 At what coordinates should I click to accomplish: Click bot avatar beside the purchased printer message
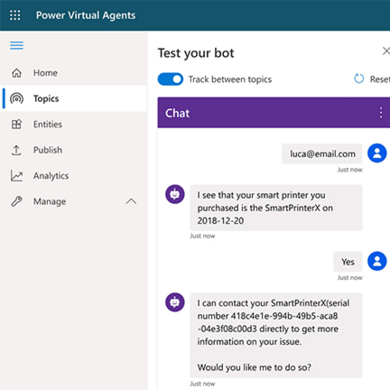tap(175, 194)
